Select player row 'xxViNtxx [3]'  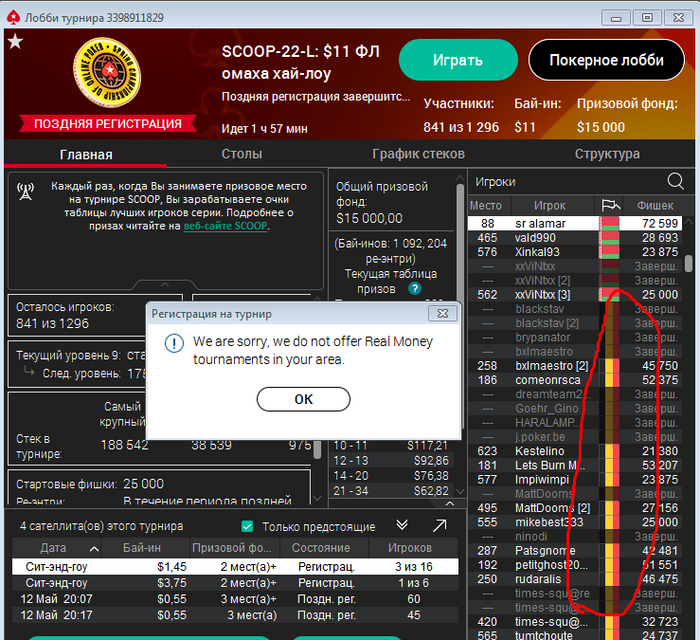point(575,295)
